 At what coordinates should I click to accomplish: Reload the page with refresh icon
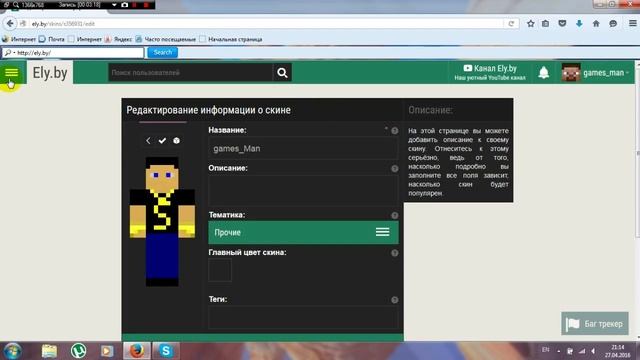[511, 24]
